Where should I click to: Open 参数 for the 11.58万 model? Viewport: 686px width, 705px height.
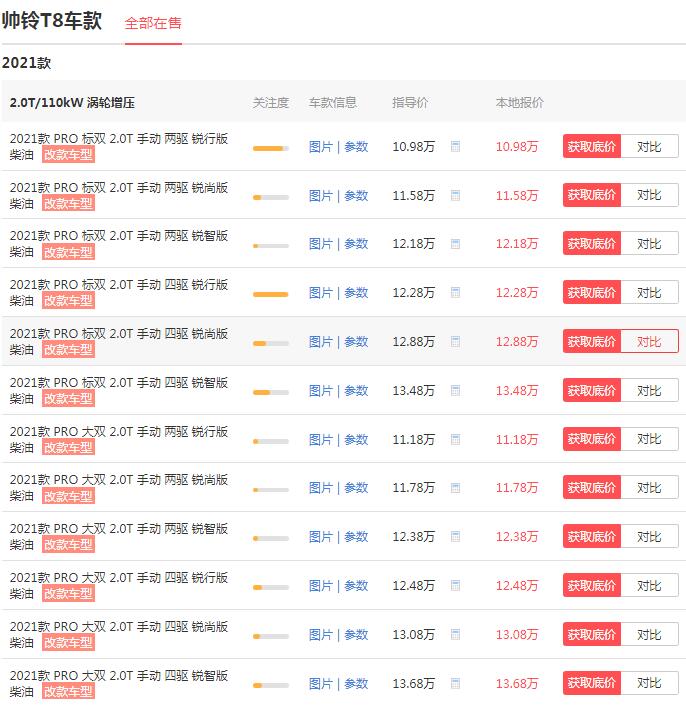[x=356, y=196]
